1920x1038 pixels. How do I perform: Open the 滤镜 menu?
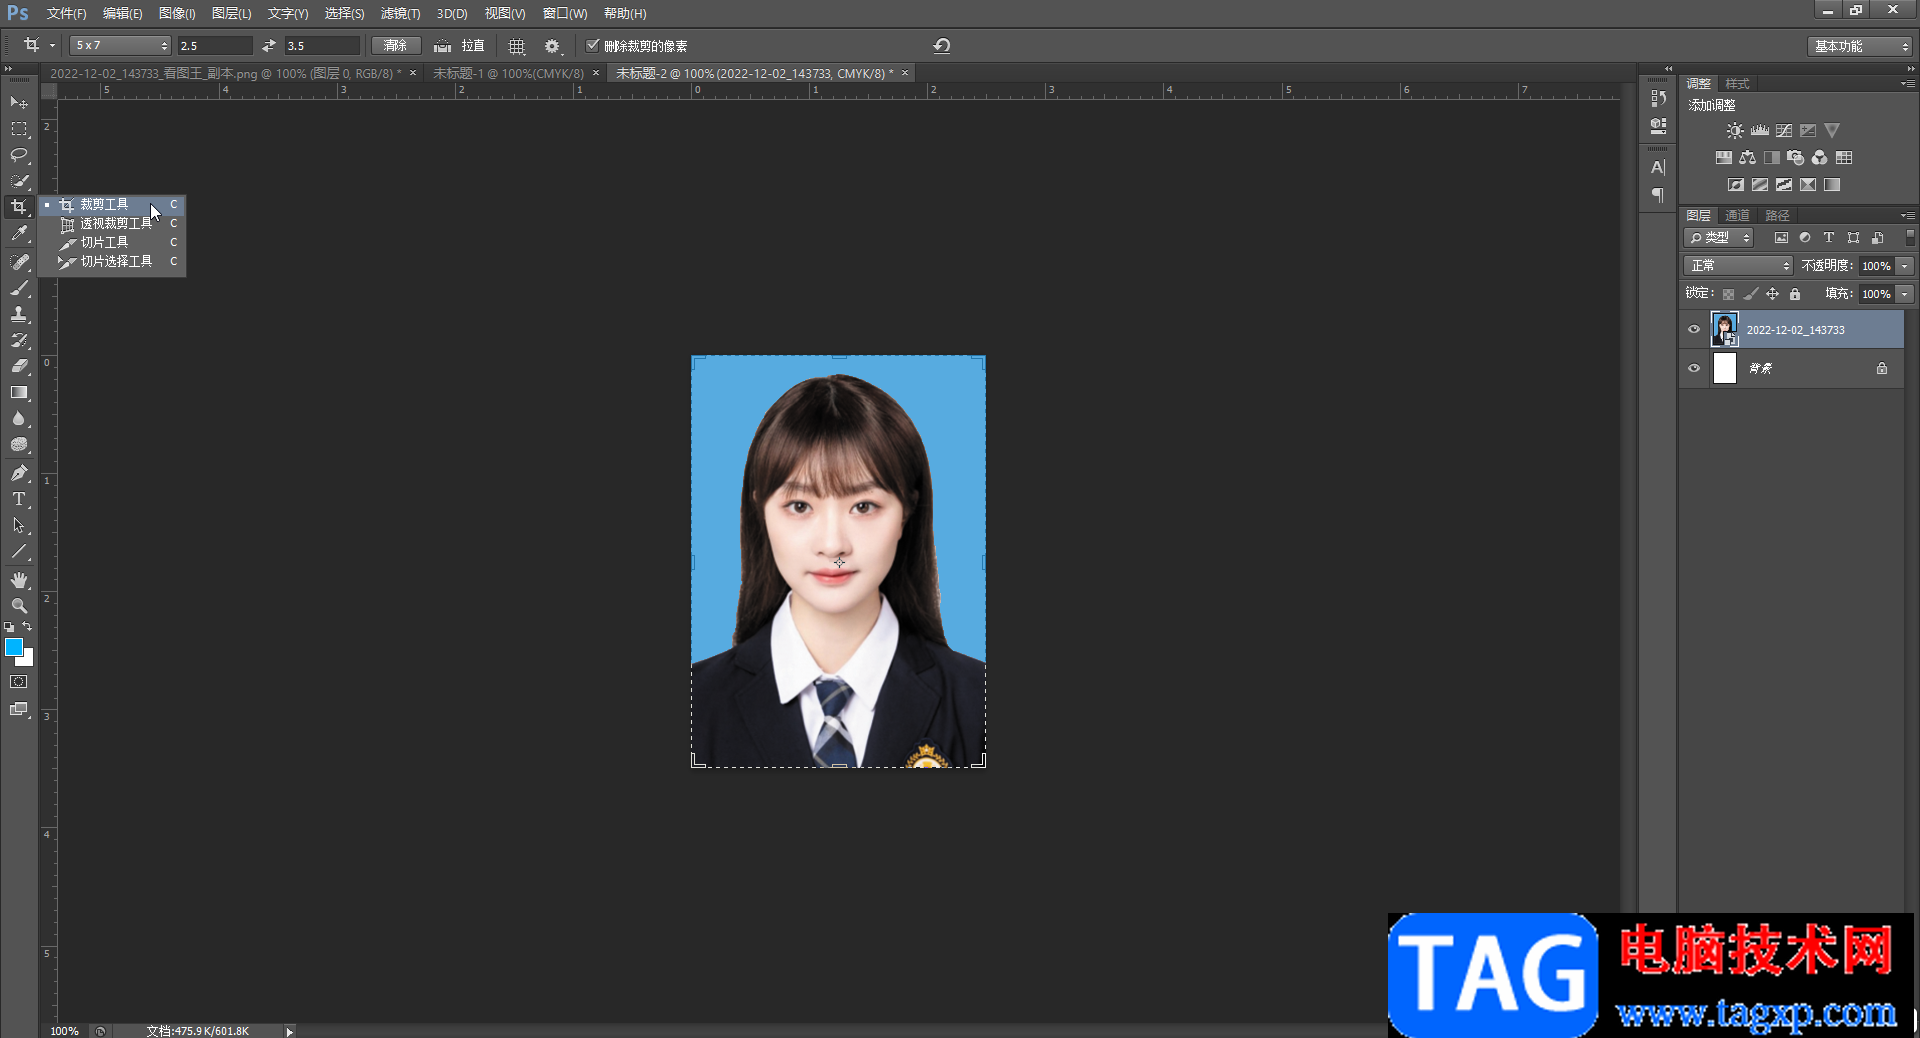click(x=400, y=14)
